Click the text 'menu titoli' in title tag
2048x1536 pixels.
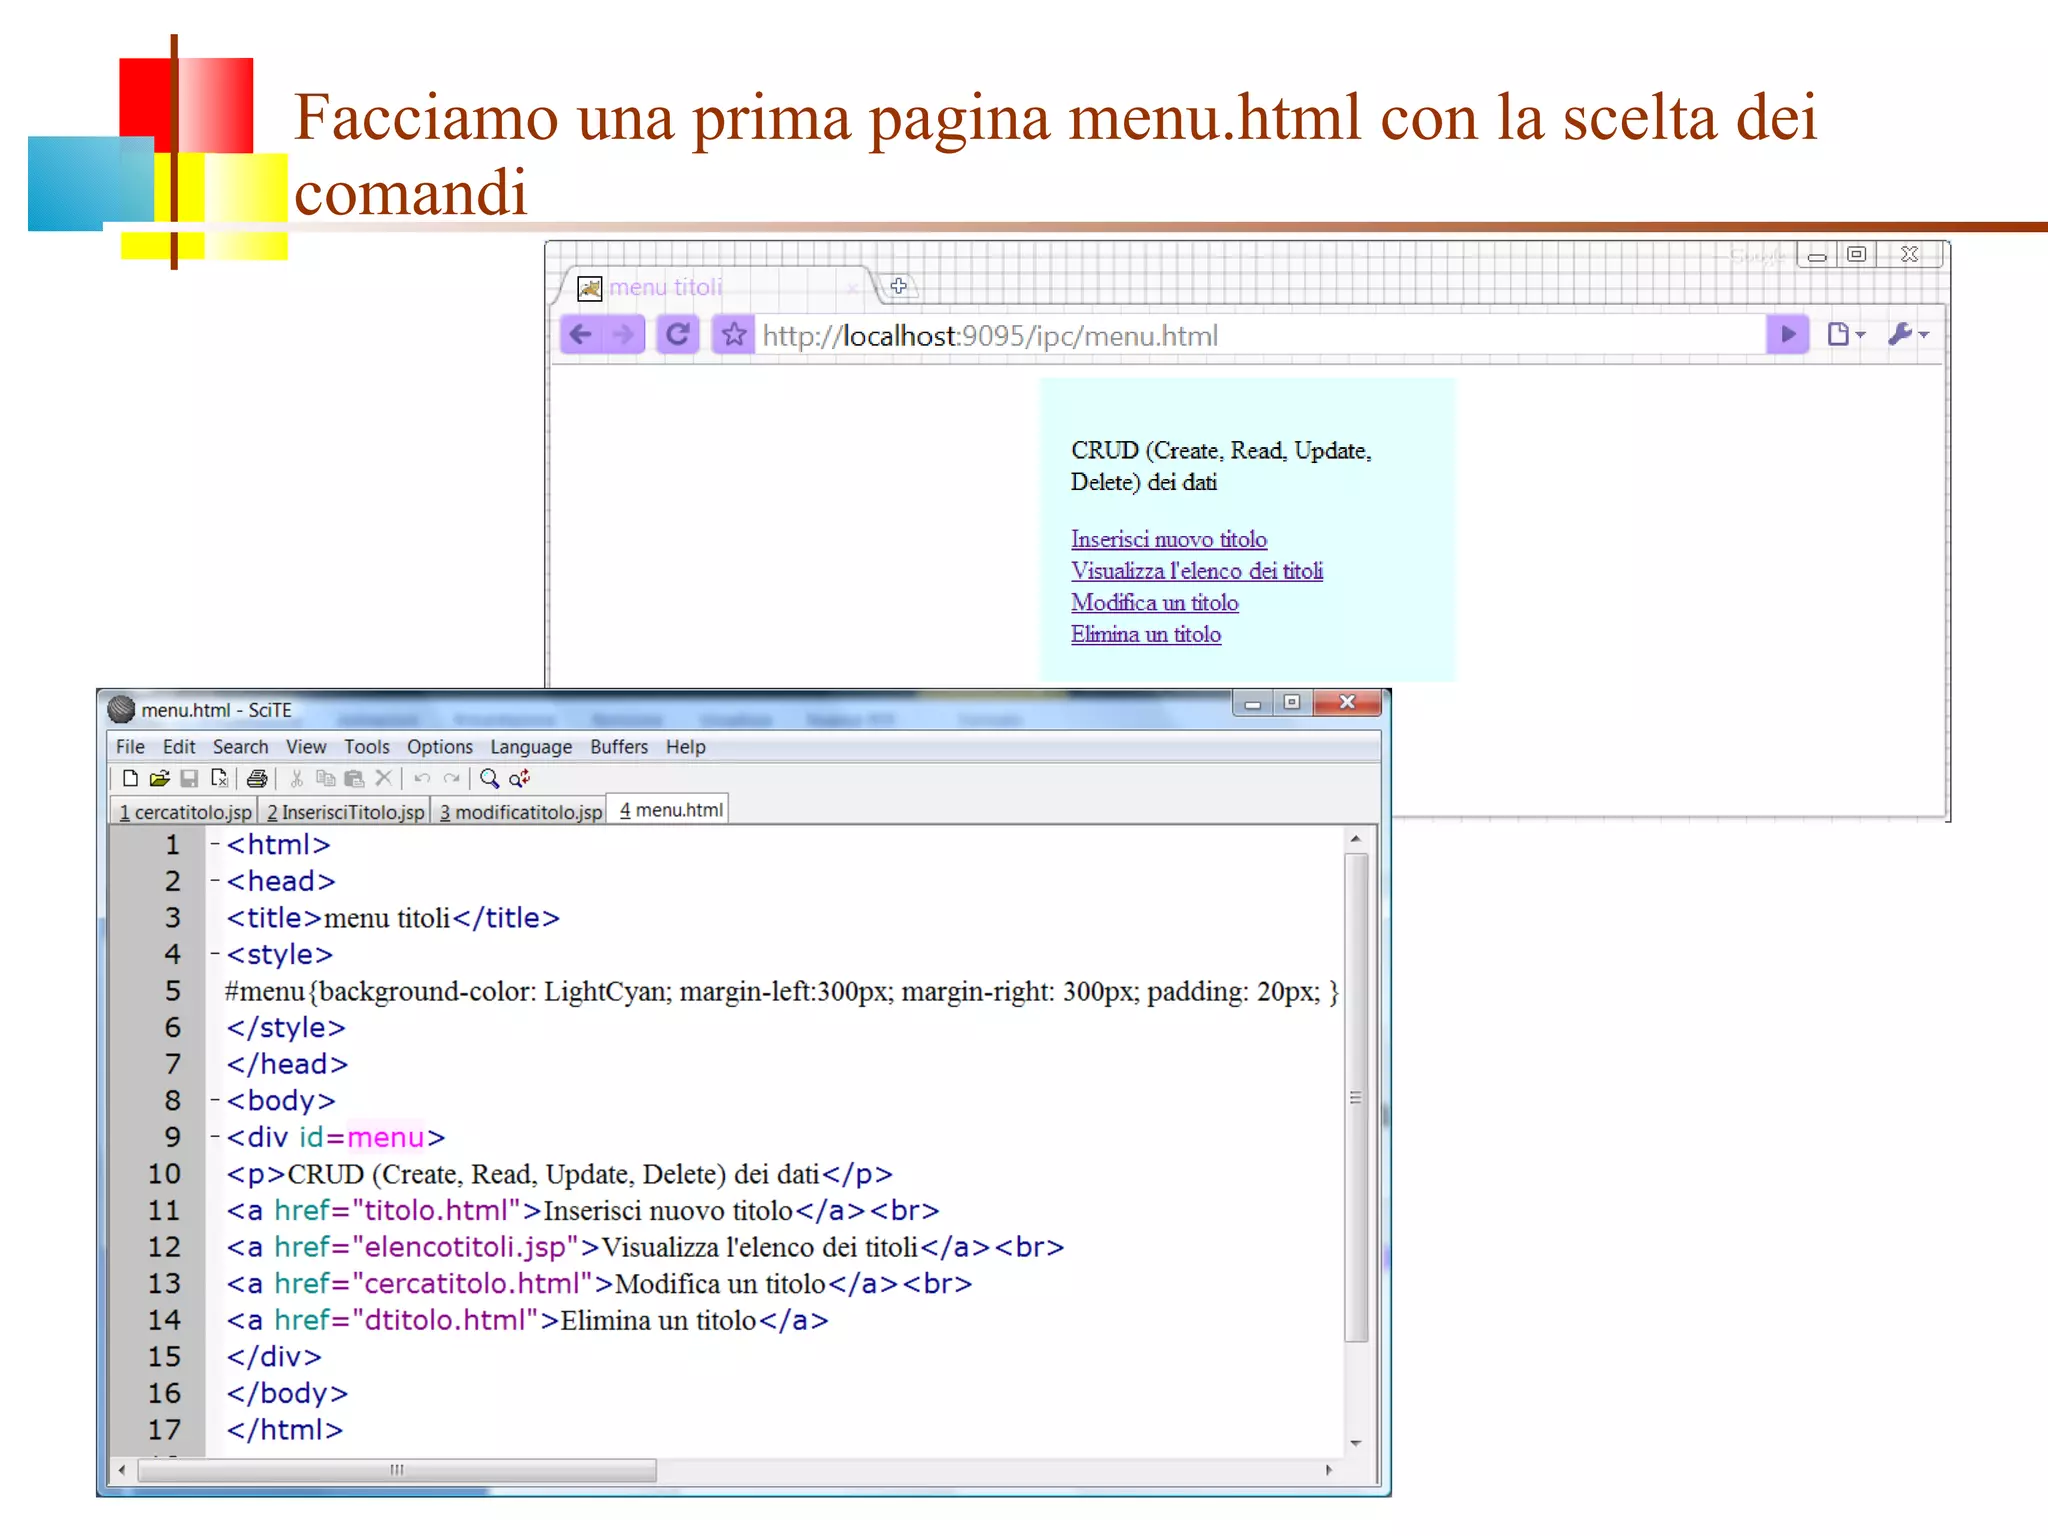point(387,918)
